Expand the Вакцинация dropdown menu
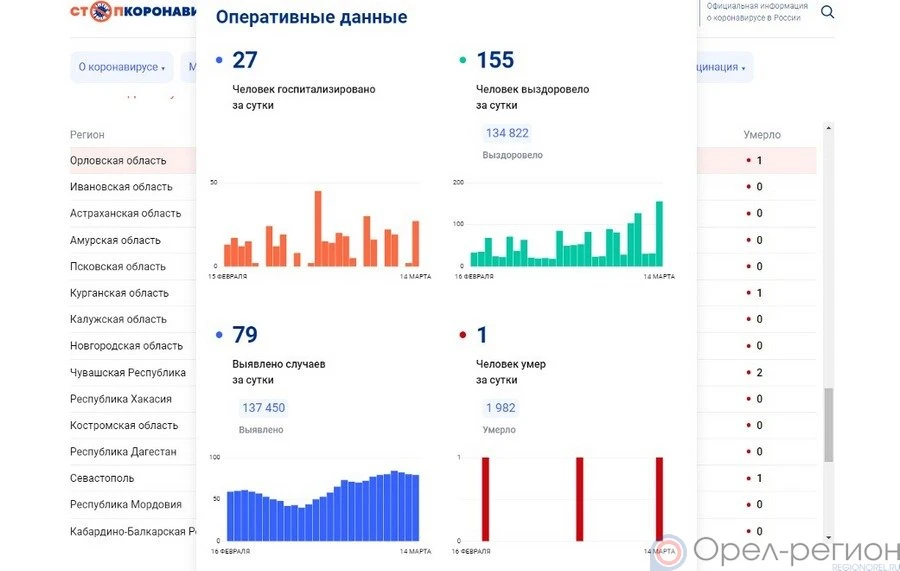 tap(717, 67)
